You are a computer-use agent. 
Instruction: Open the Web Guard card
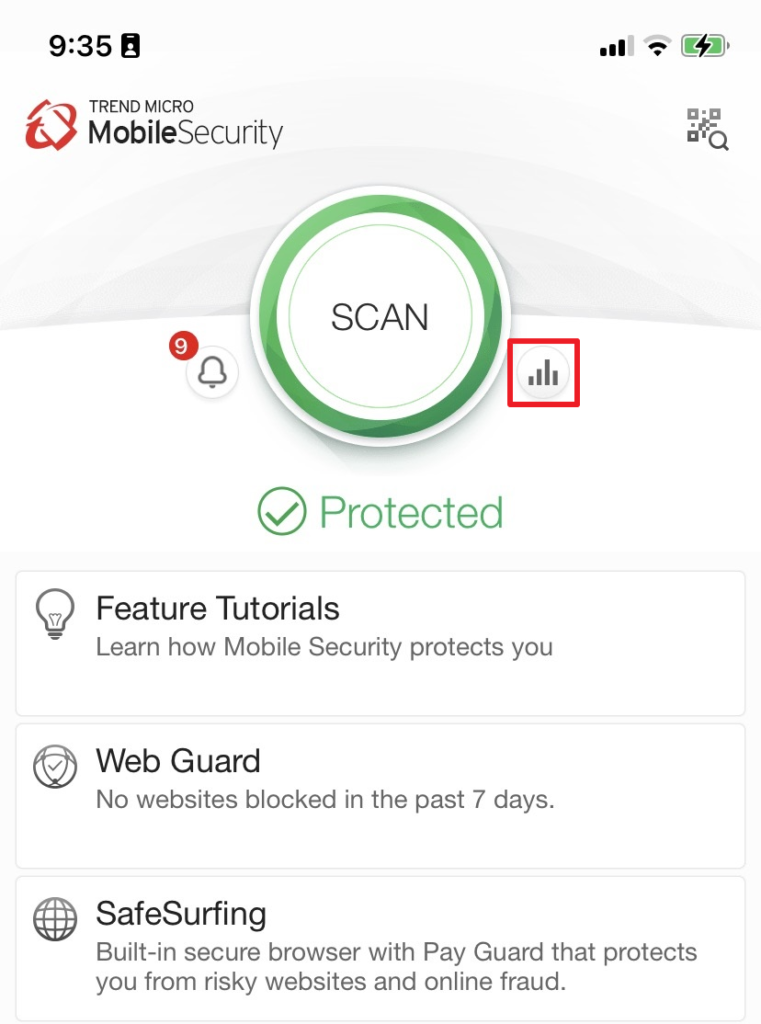coord(380,796)
